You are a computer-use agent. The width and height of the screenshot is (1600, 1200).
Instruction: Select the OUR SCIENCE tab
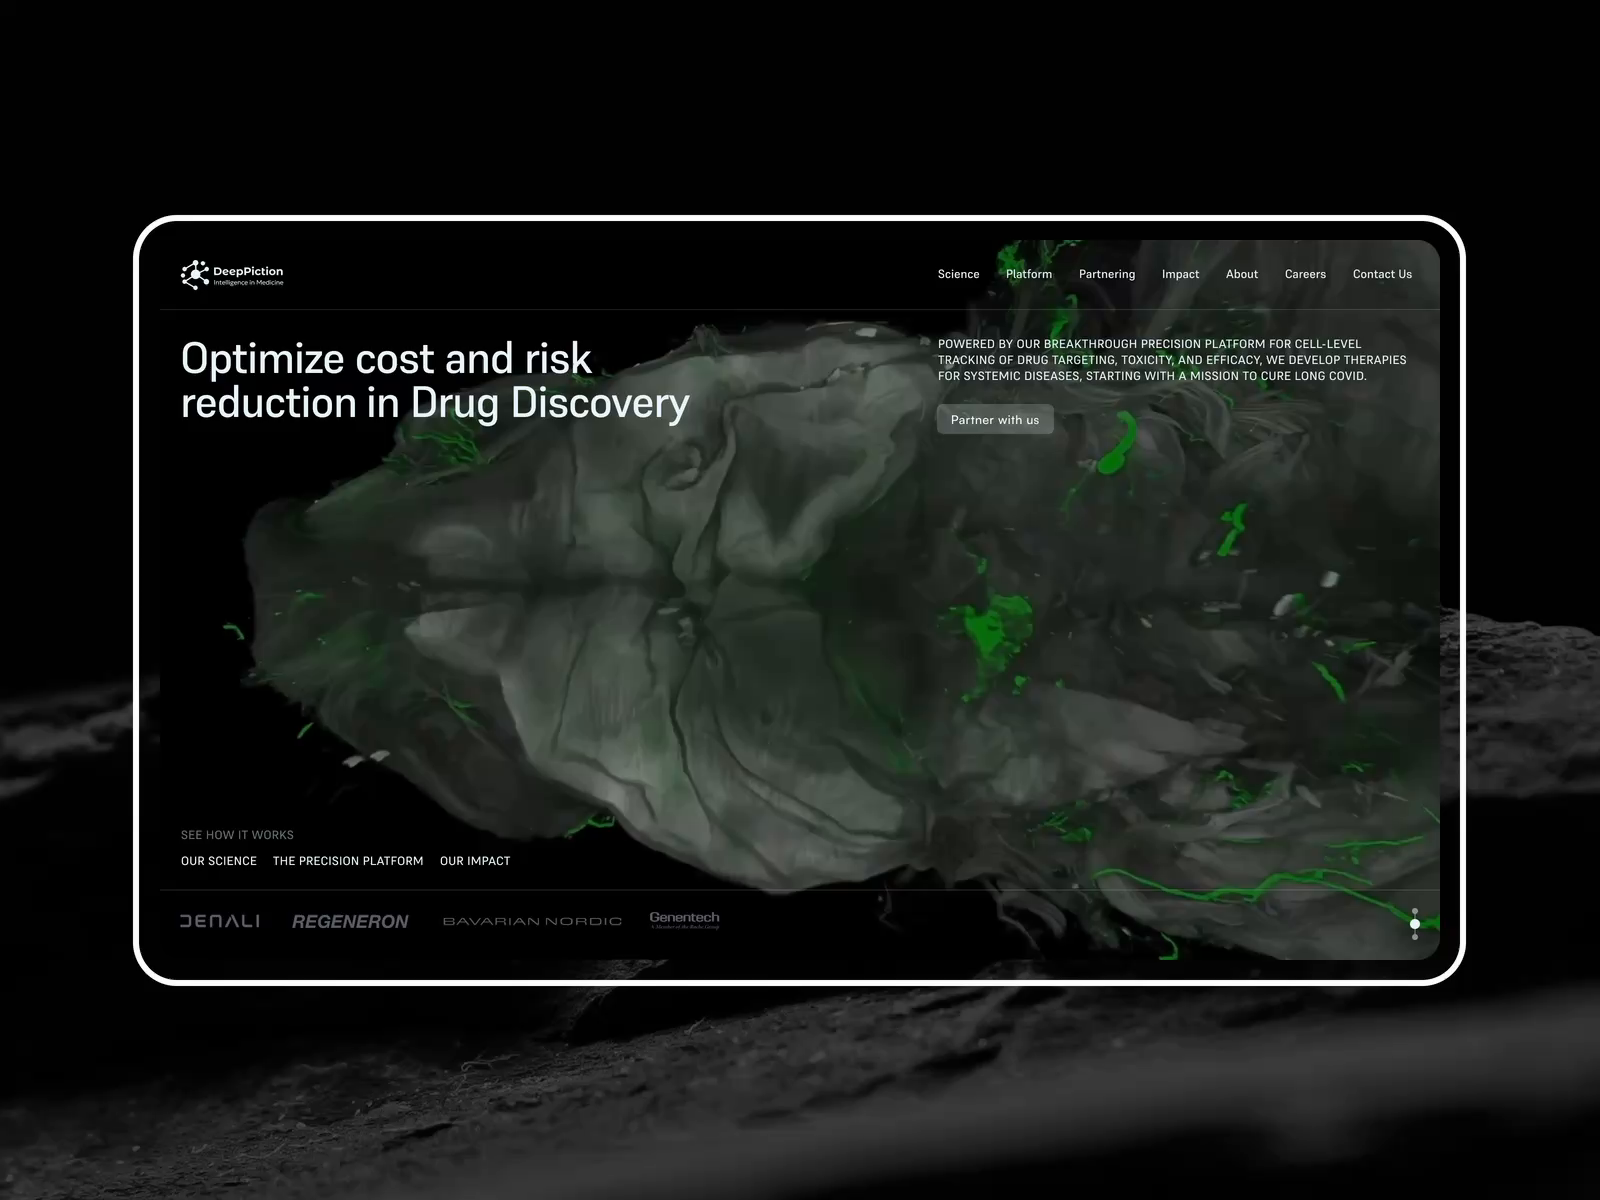tap(218, 861)
